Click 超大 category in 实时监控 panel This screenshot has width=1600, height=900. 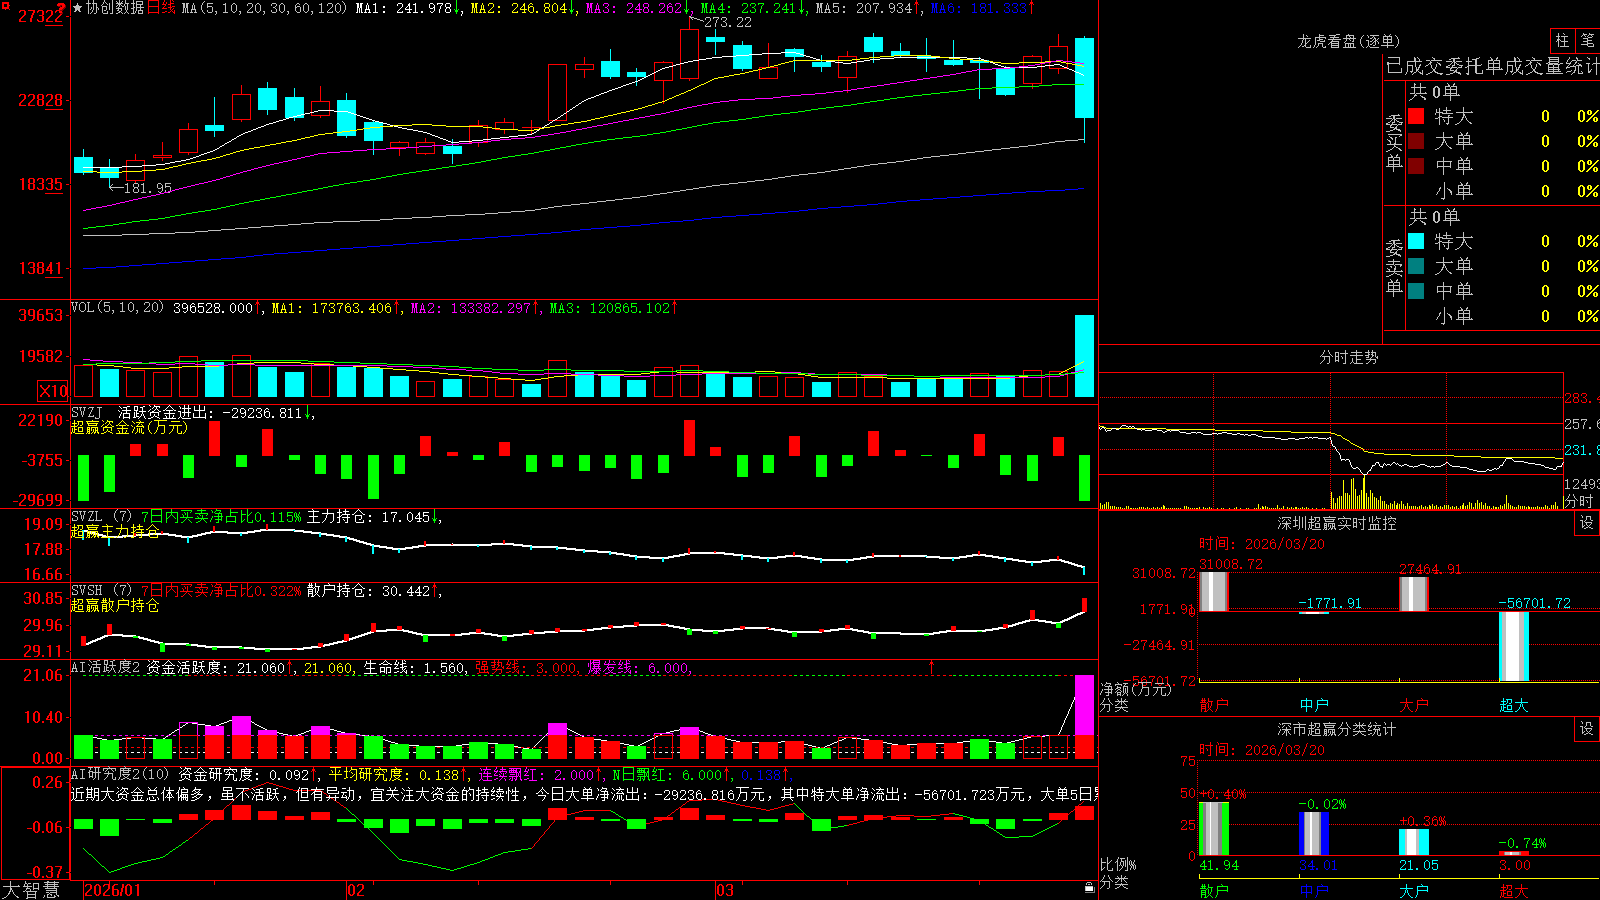[x=1514, y=705]
